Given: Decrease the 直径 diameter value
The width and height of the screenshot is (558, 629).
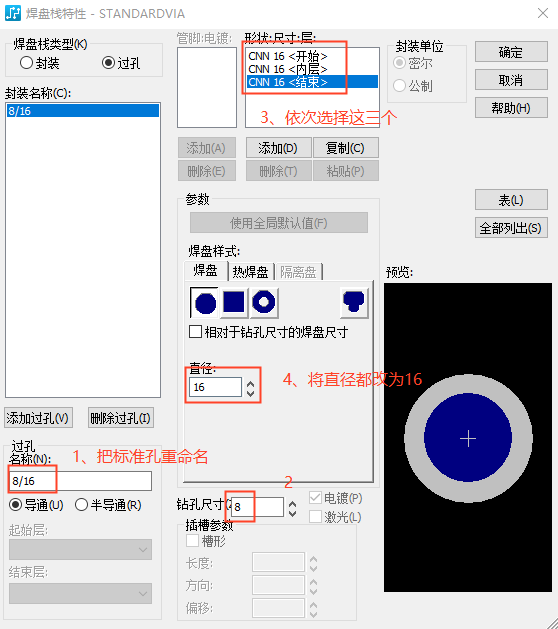Looking at the screenshot, I should point(251,392).
